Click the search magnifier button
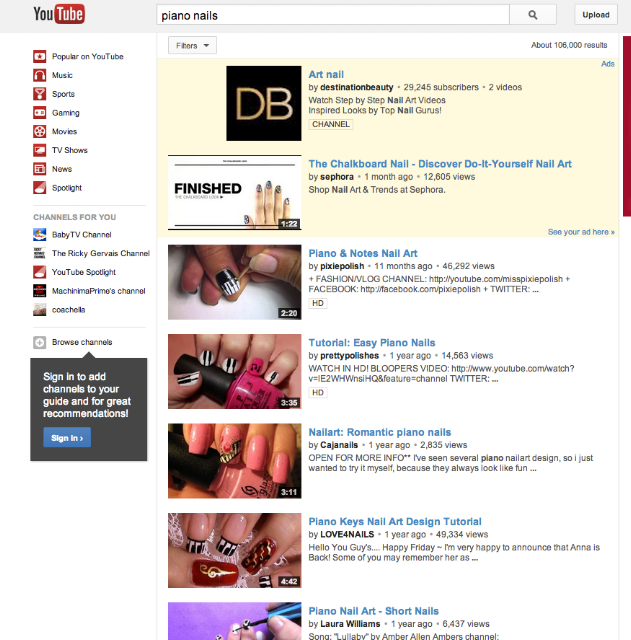This screenshot has width=631, height=640. pyautogui.click(x=533, y=15)
